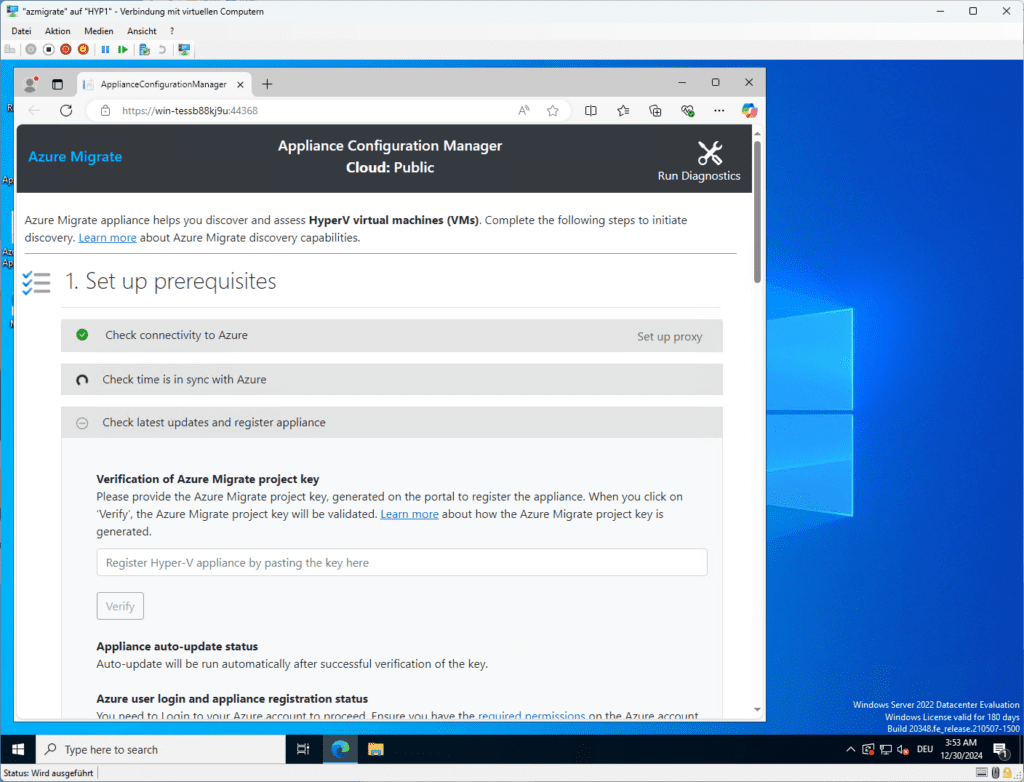The image size is (1024, 782).
Task: Open Browser essentials heart icon
Action: 687,110
